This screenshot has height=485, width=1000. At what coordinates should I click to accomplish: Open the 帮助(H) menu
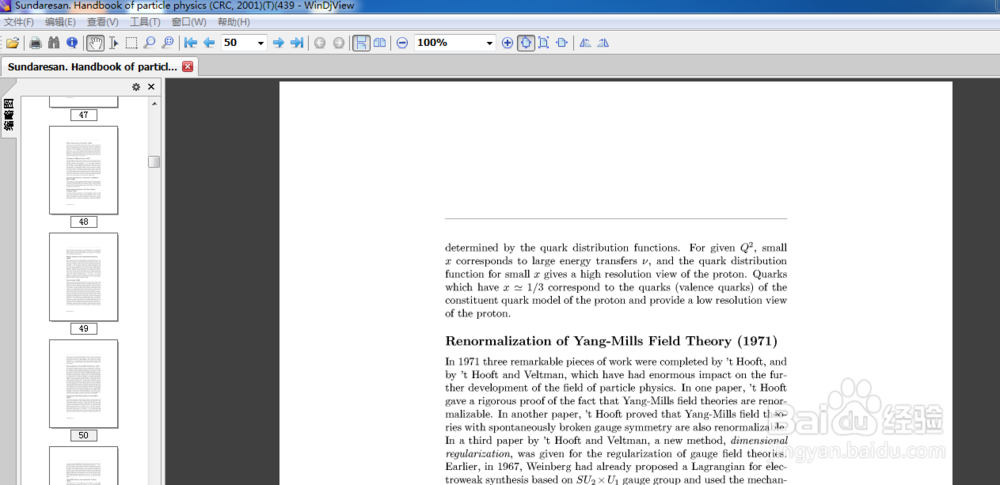[233, 22]
